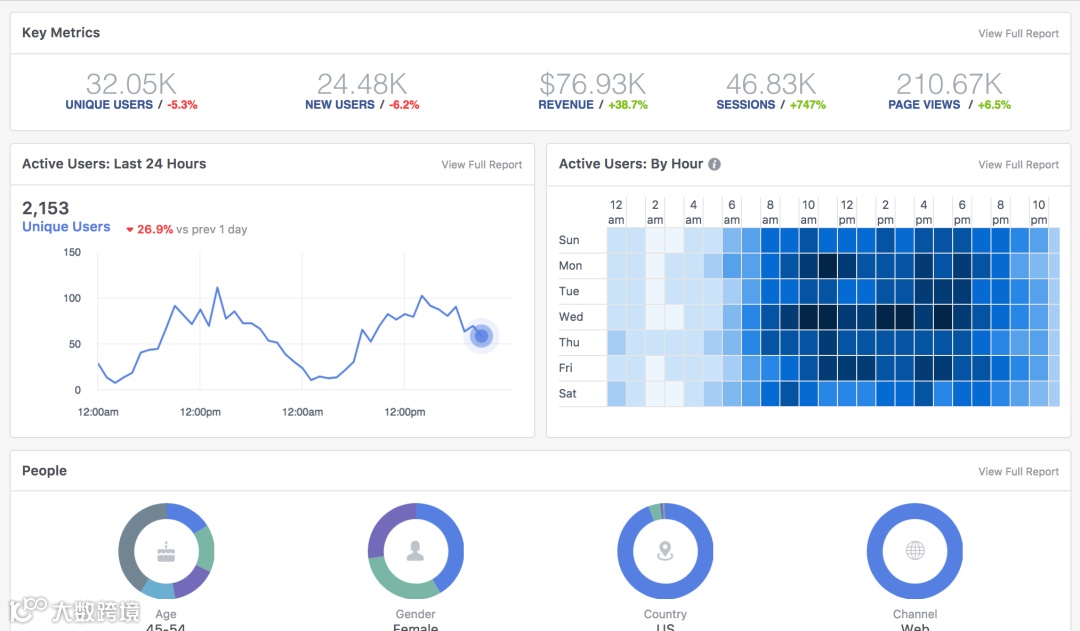Open View Full Report for Key Metrics
1080x631 pixels.
pyautogui.click(x=1018, y=33)
